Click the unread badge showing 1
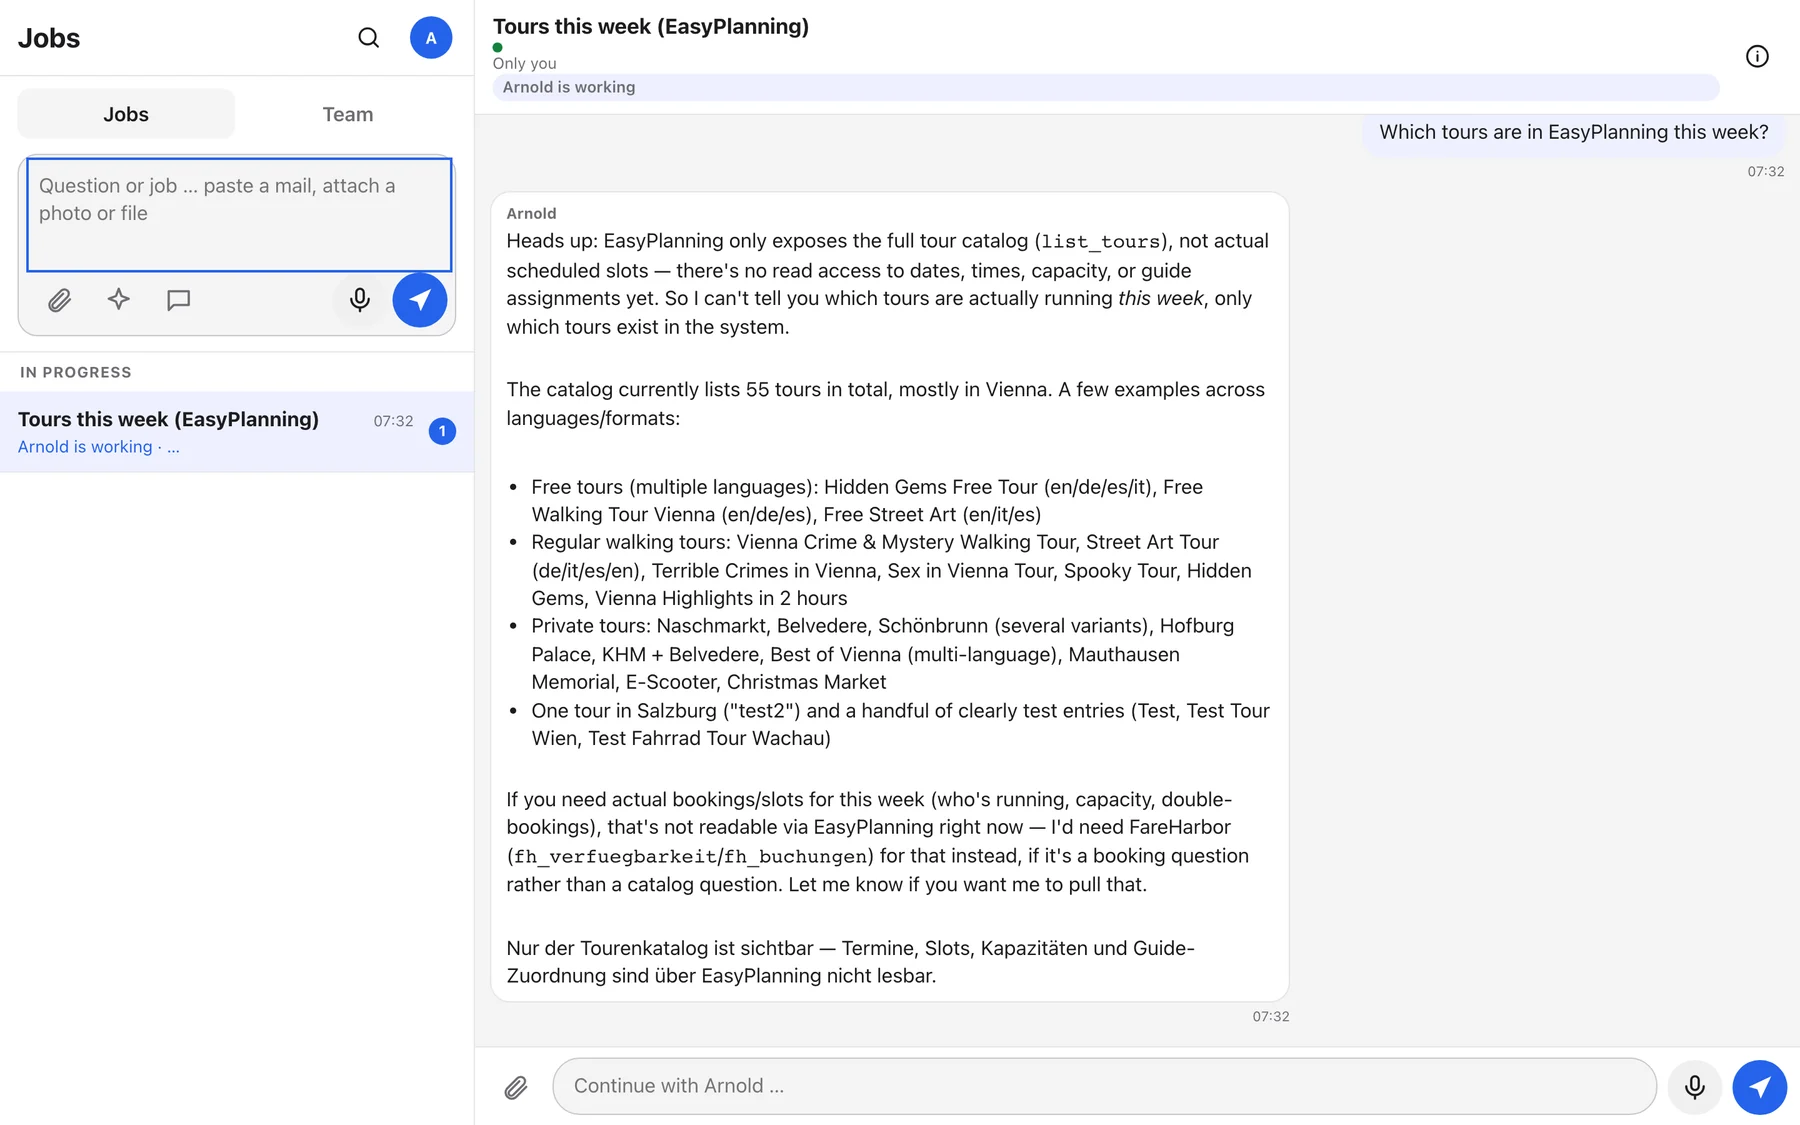1800x1125 pixels. point(442,431)
